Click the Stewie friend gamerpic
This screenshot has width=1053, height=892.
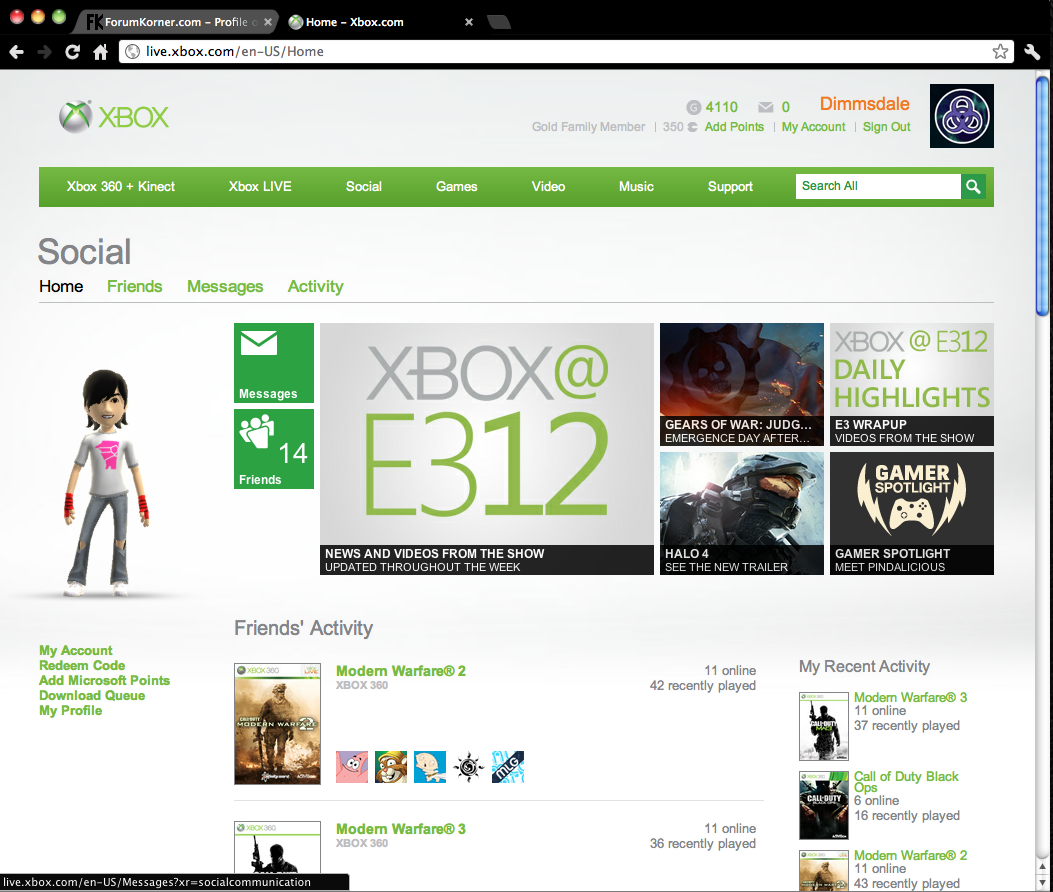pos(430,767)
